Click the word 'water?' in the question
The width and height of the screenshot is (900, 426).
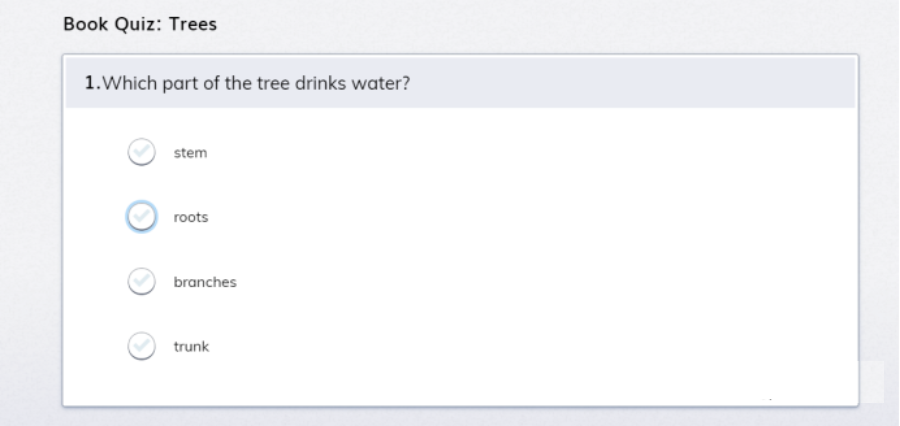click(x=382, y=83)
